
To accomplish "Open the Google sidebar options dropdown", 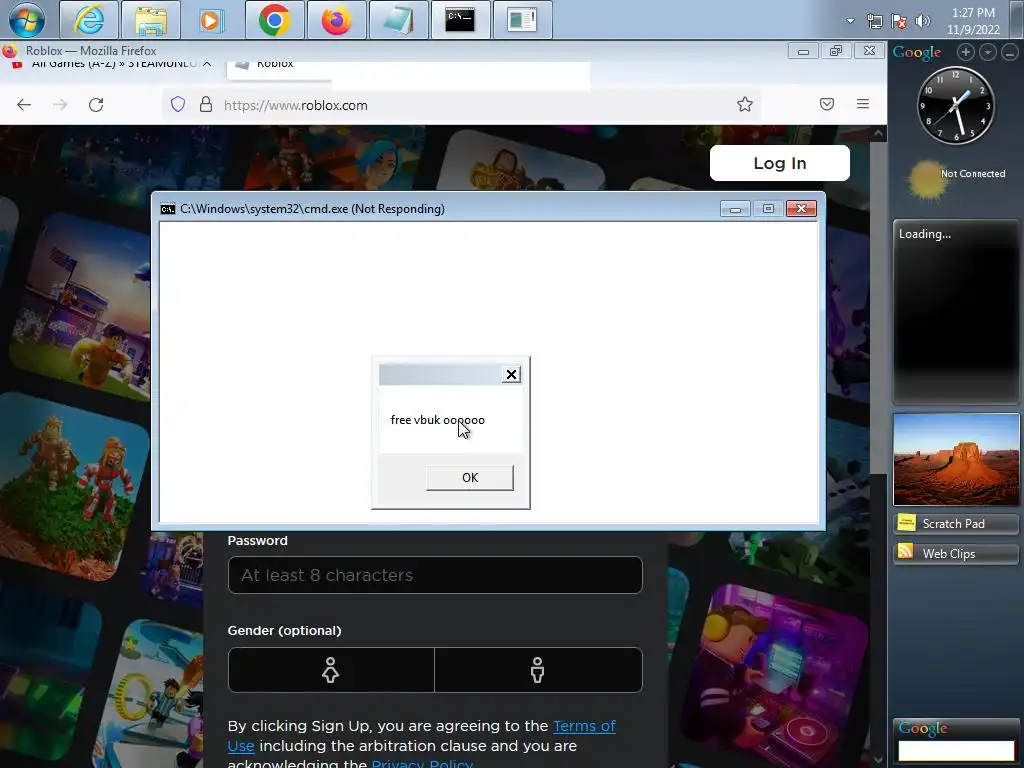I will [987, 52].
